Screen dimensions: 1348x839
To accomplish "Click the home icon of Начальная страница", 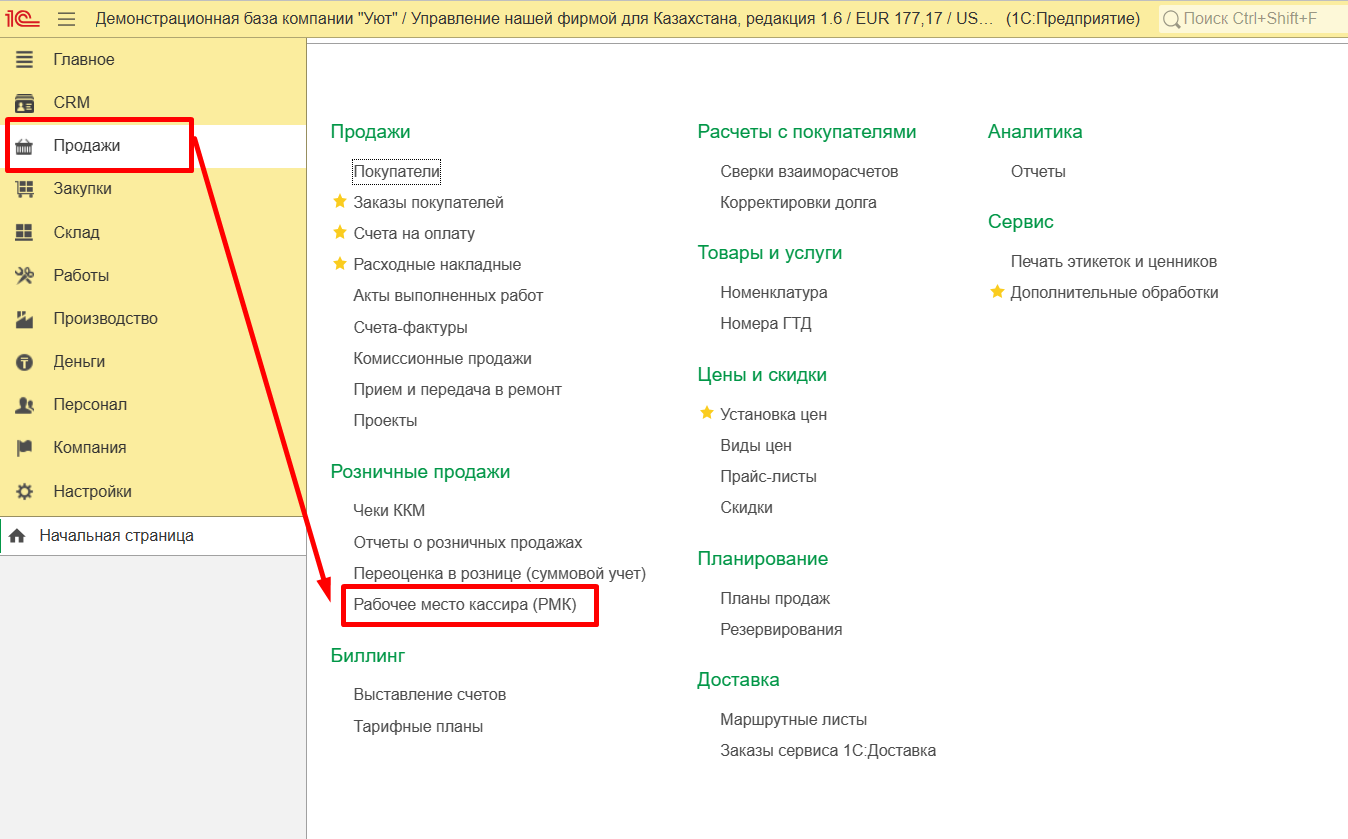I will pyautogui.click(x=17, y=536).
